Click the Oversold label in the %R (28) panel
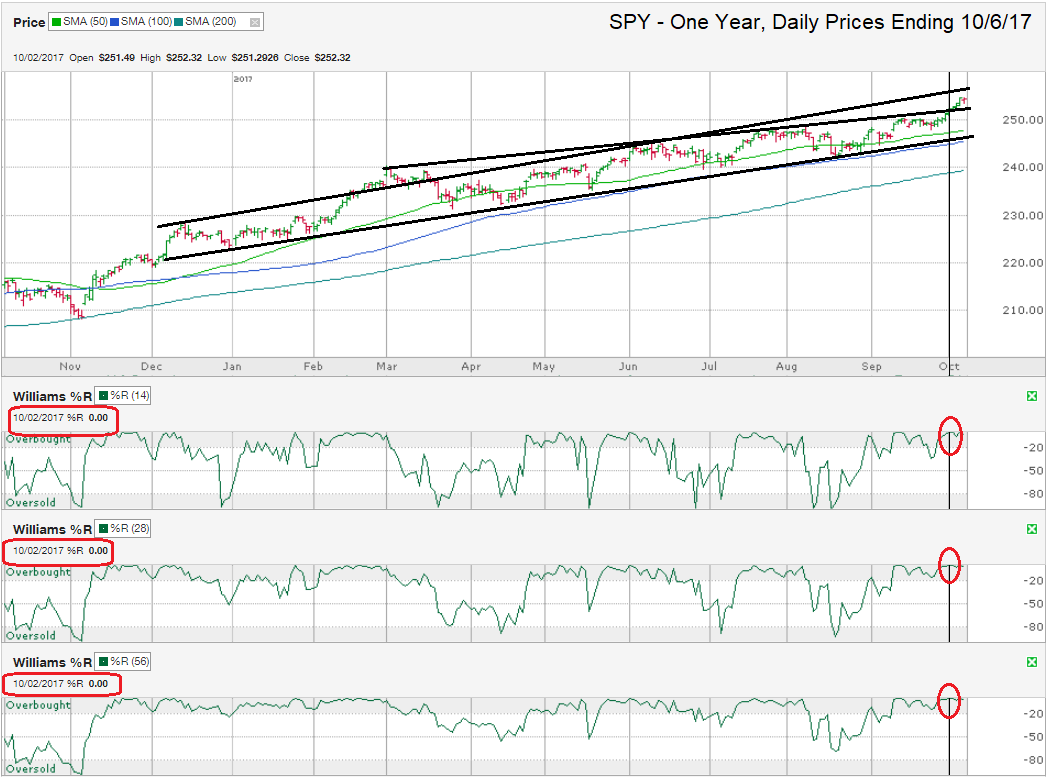This screenshot has height=778, width=1049. (x=31, y=636)
